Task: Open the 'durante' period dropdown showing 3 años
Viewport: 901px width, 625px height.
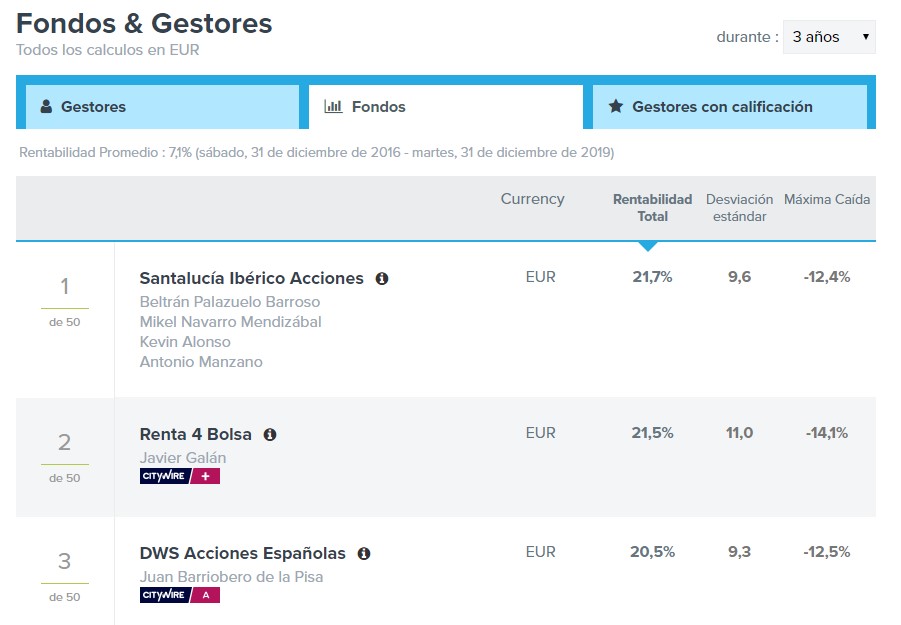Action: (829, 37)
